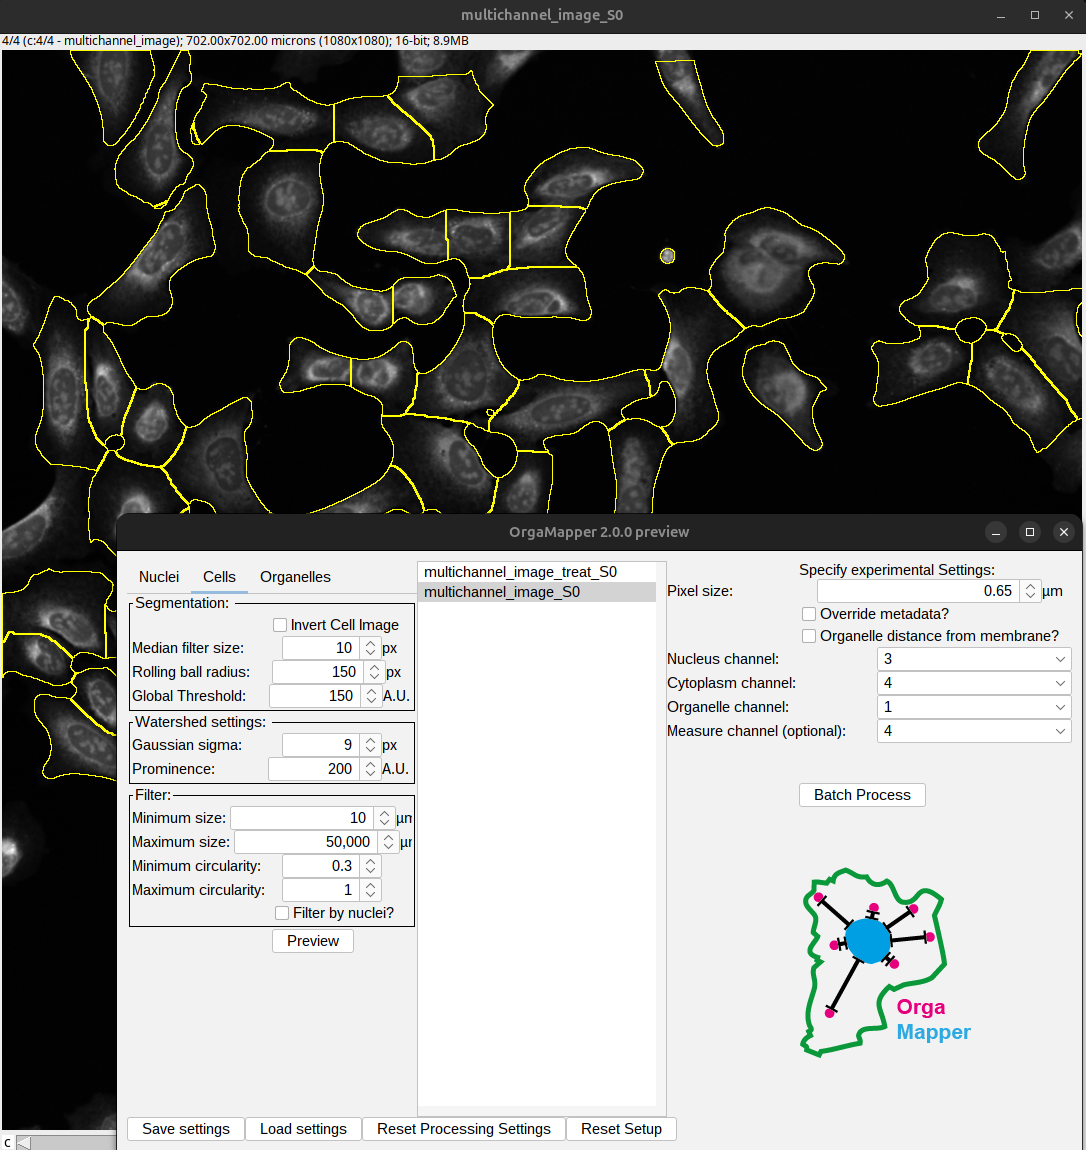The image size is (1086, 1150).
Task: Toggle the Filter by nuclei checkbox
Action: click(x=282, y=913)
